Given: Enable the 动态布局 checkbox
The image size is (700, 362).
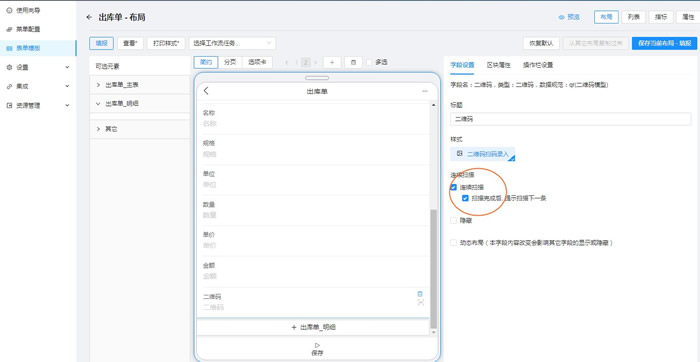Looking at the screenshot, I should (x=454, y=243).
